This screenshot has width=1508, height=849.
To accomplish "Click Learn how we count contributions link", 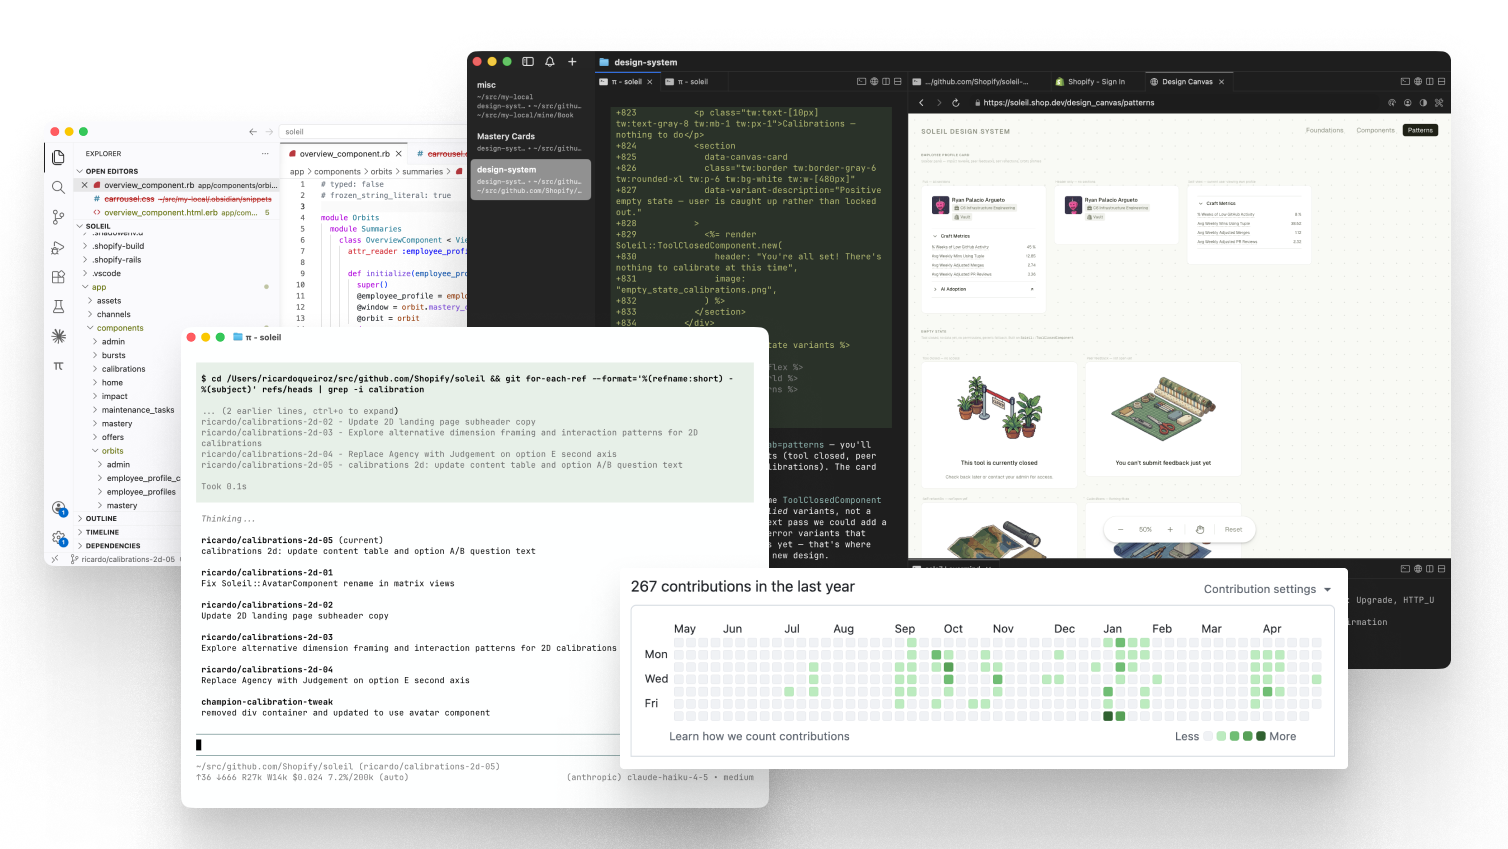I will [x=759, y=736].
